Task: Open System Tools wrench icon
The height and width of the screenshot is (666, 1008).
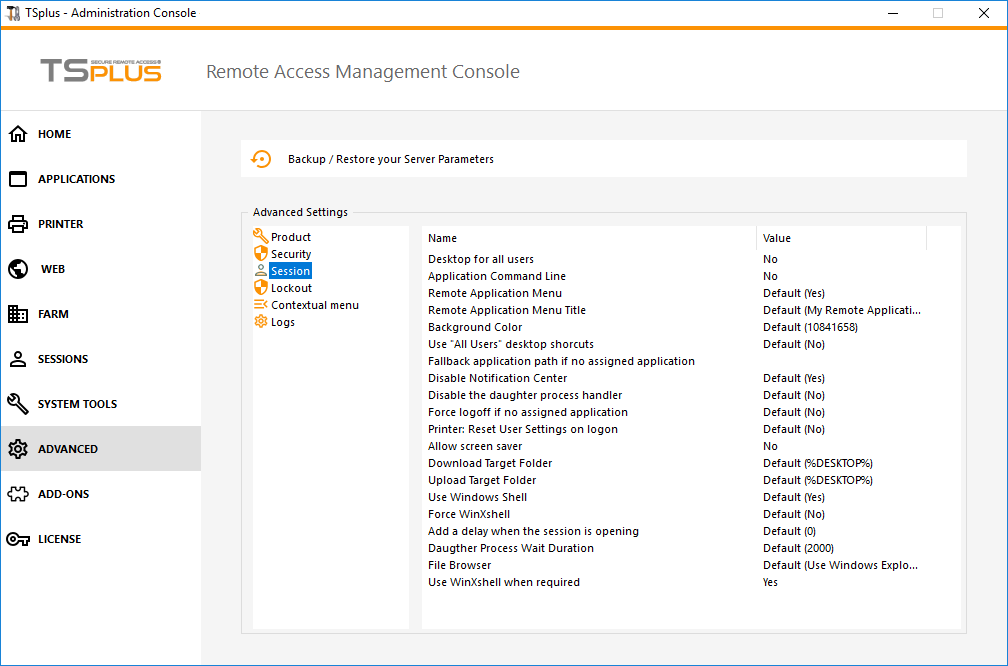Action: (x=18, y=404)
